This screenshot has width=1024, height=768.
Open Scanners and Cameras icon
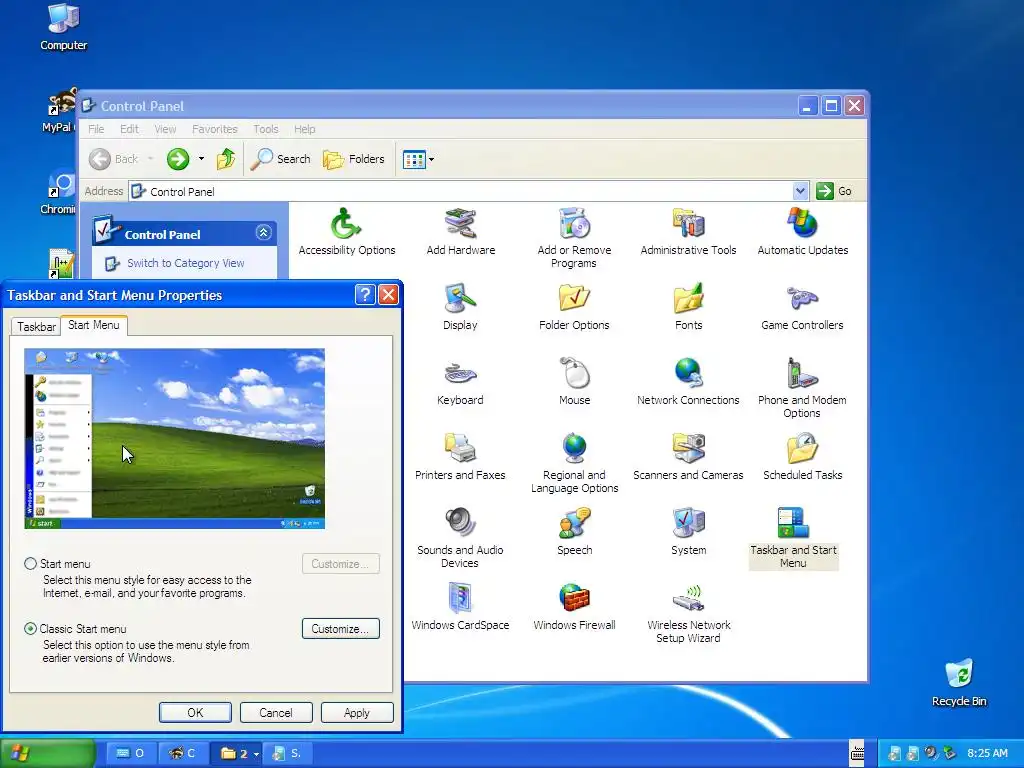[688, 457]
